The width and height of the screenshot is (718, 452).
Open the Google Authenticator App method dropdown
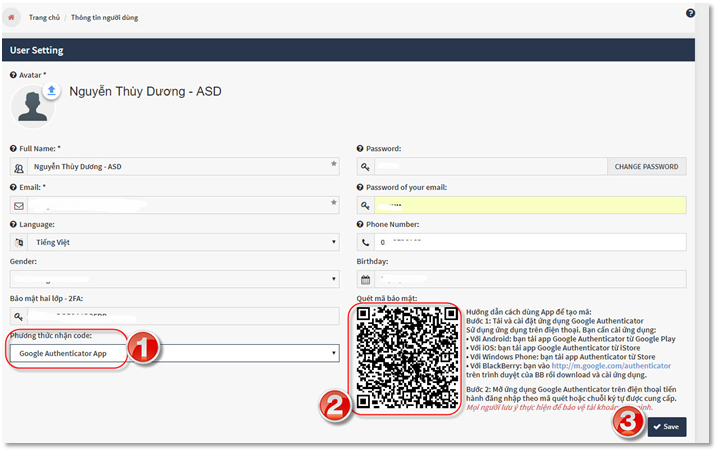pyautogui.click(x=180, y=353)
